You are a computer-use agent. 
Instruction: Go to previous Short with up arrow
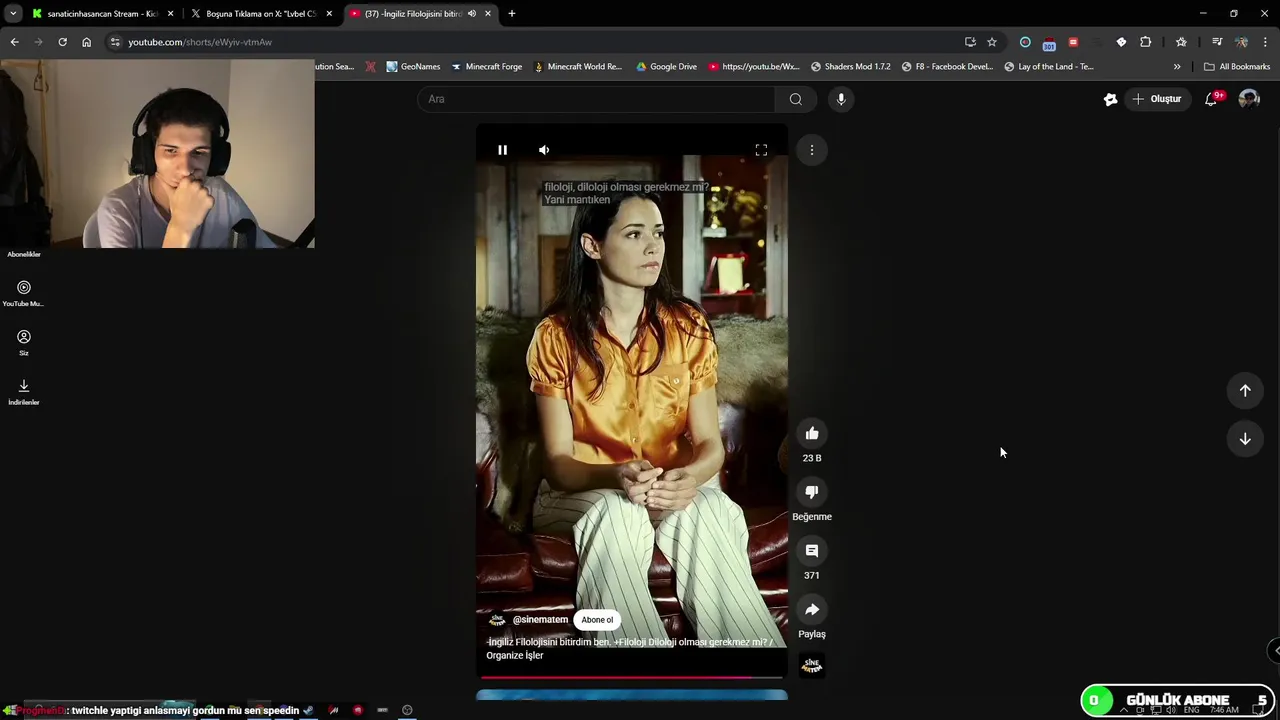point(1245,391)
